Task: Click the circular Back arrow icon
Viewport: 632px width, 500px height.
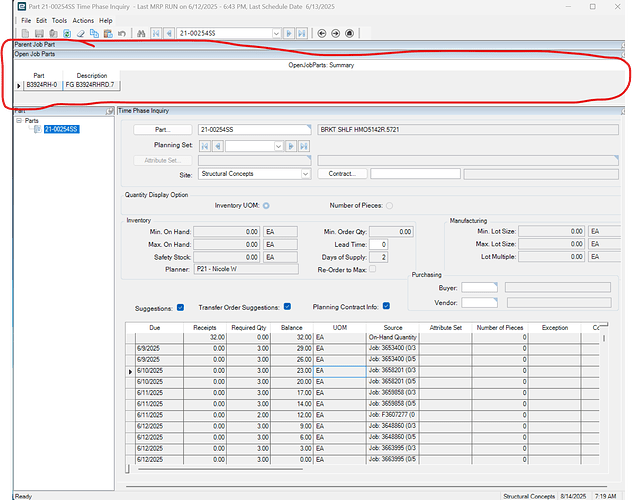Action: coord(322,33)
